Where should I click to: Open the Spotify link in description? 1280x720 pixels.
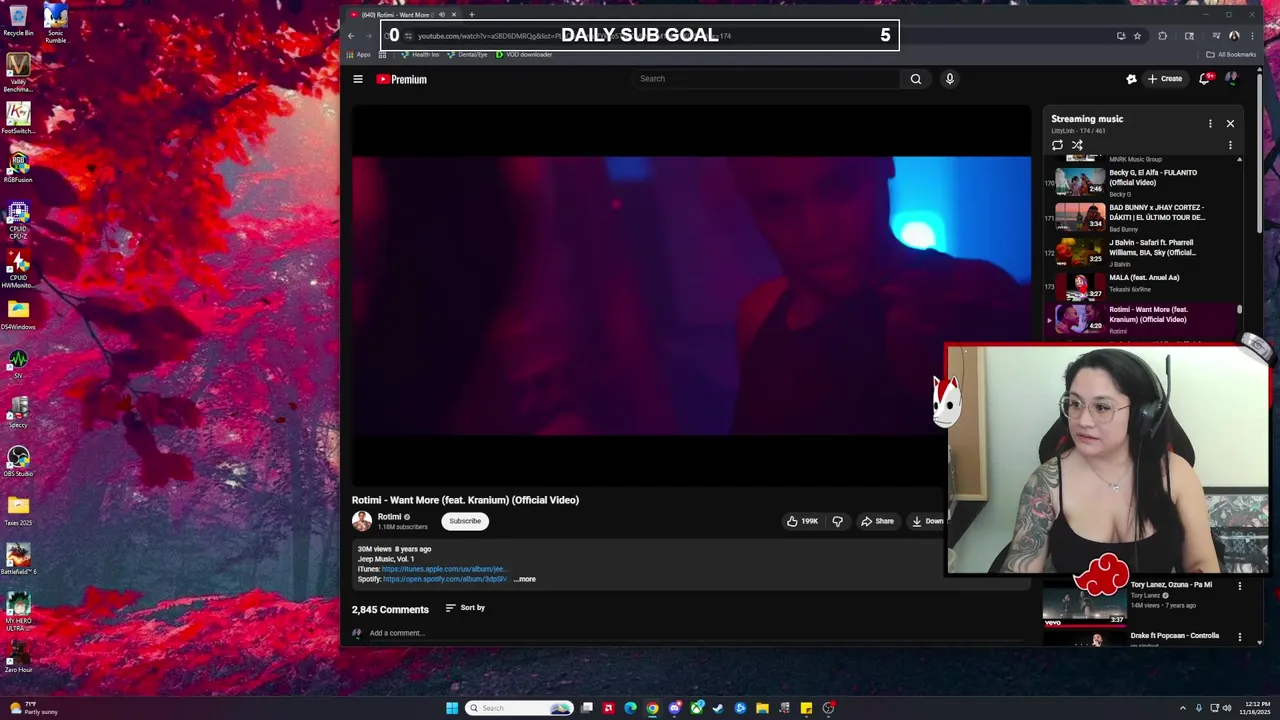444,579
